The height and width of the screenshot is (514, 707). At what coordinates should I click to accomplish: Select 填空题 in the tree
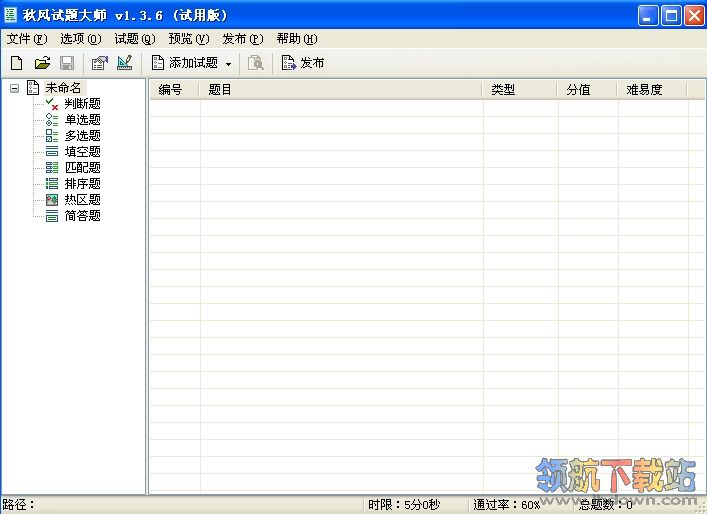click(83, 151)
